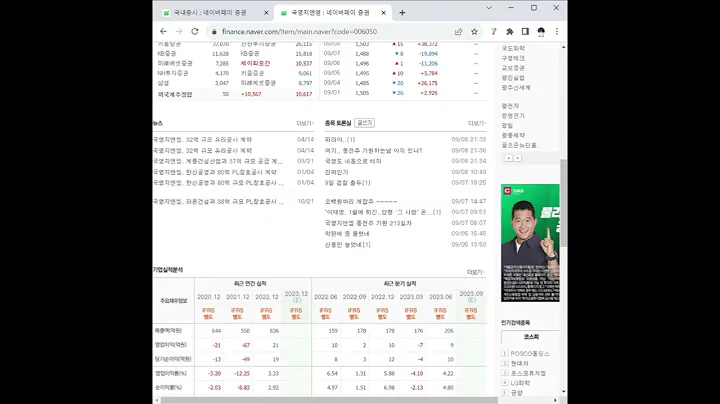
Task: Open 금양 in popular searches
Action: (517, 393)
